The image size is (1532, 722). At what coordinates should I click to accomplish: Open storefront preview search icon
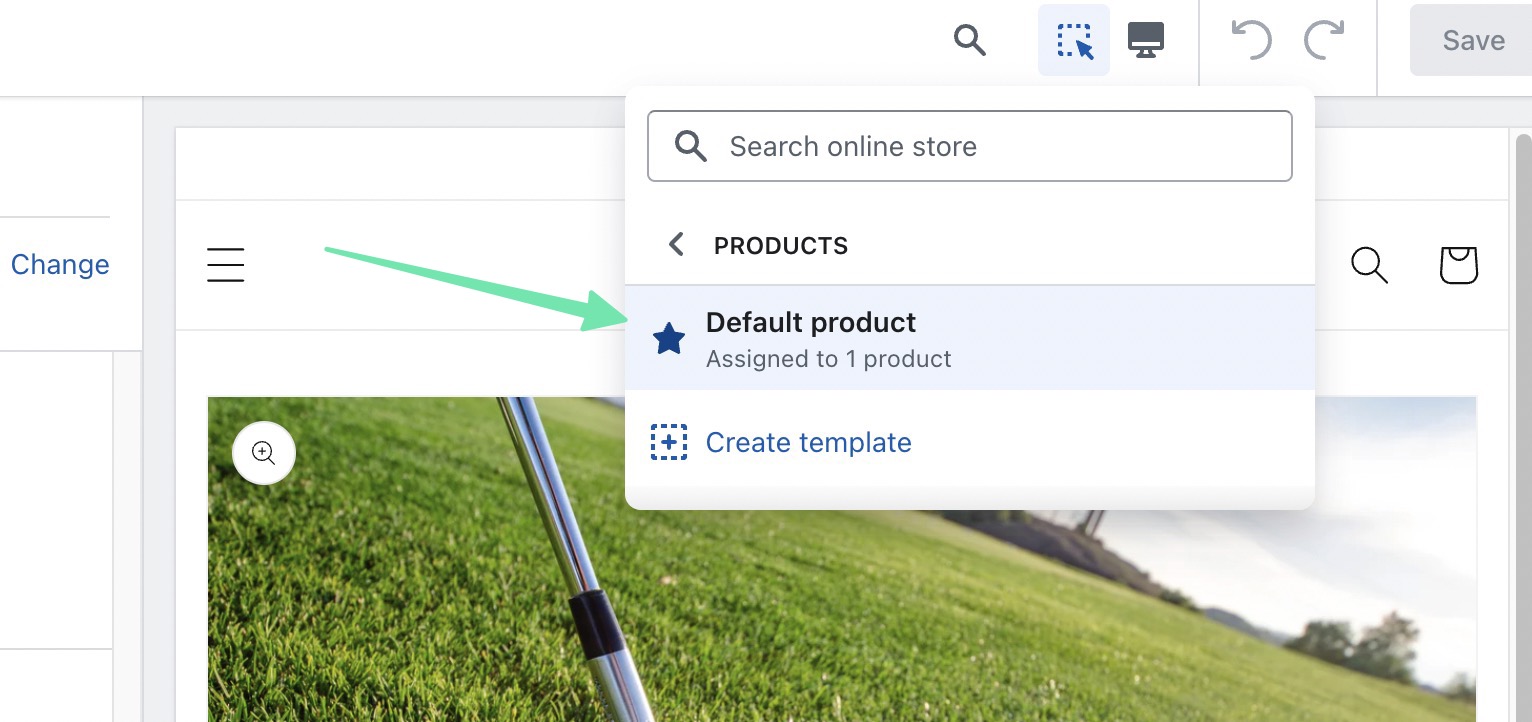(1369, 265)
